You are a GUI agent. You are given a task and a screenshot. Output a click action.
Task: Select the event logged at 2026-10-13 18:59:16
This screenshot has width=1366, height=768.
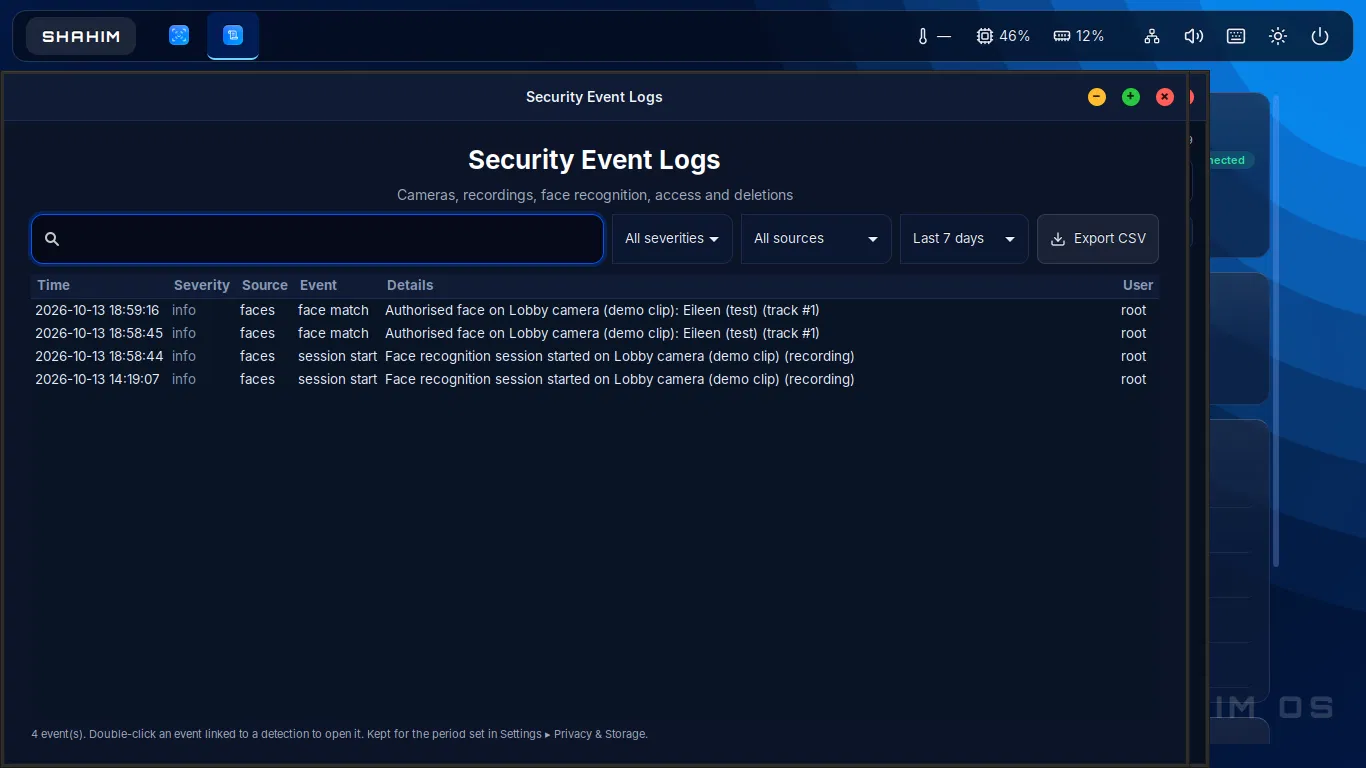[x=595, y=310]
